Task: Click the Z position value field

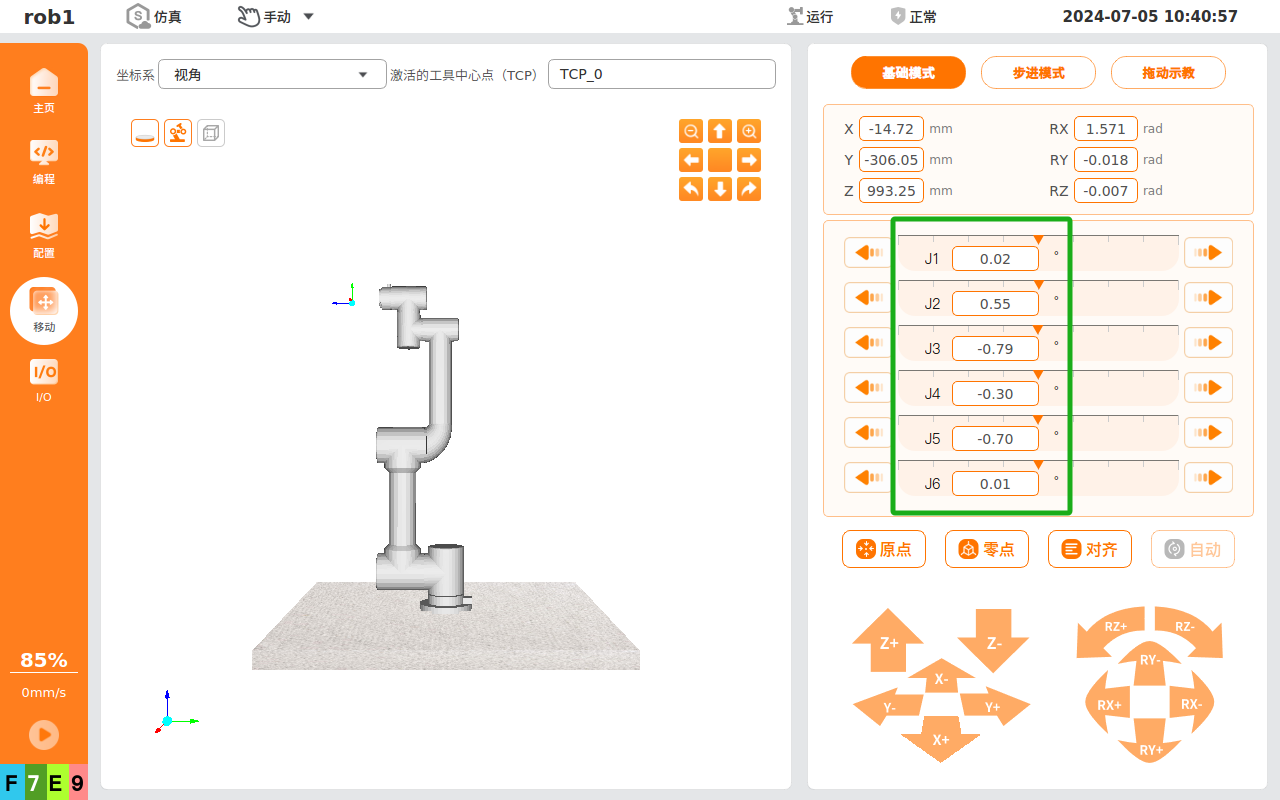Action: point(891,191)
